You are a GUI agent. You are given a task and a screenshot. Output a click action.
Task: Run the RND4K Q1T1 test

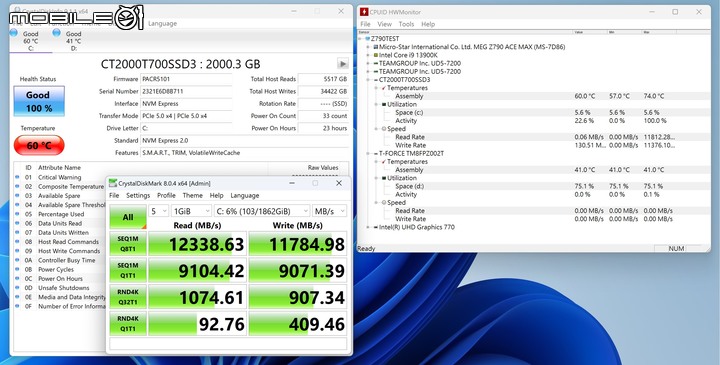[128, 324]
